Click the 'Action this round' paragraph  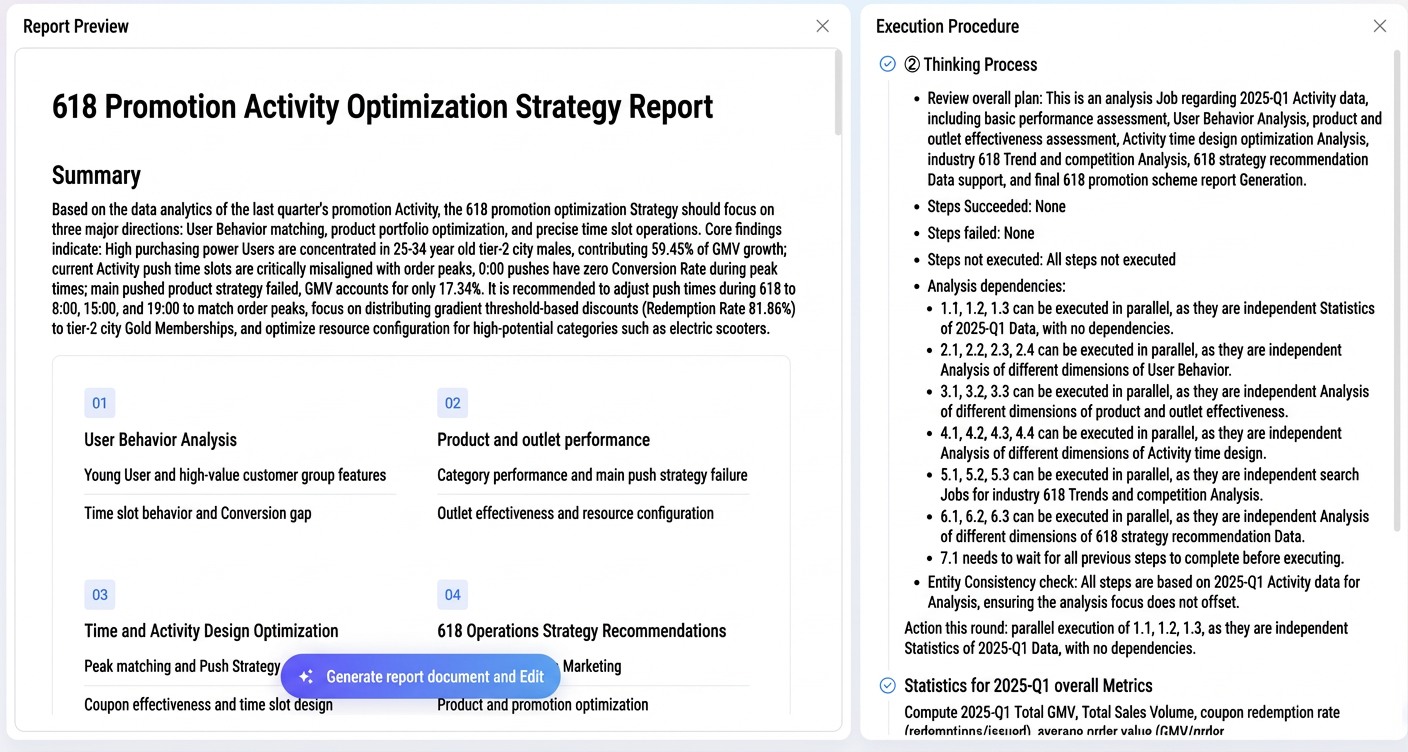[x=1126, y=638]
